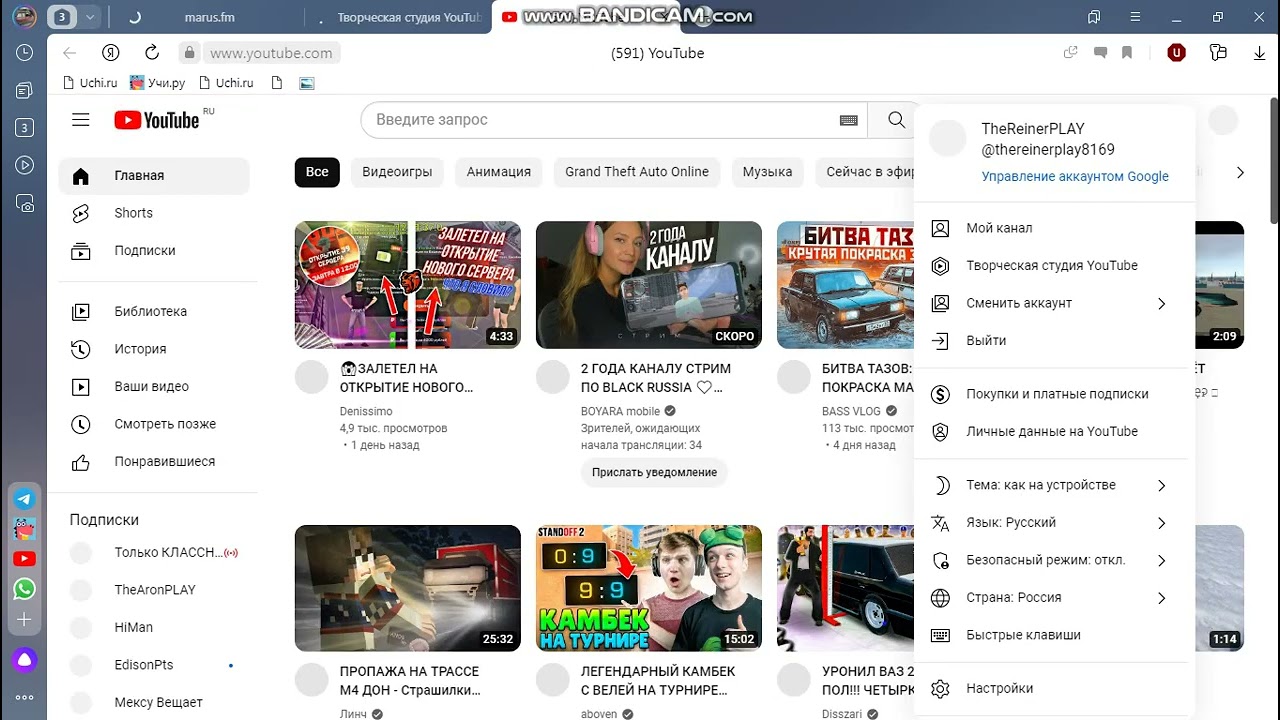
Task: Open browser downloads arrow icon
Action: [x=1259, y=53]
